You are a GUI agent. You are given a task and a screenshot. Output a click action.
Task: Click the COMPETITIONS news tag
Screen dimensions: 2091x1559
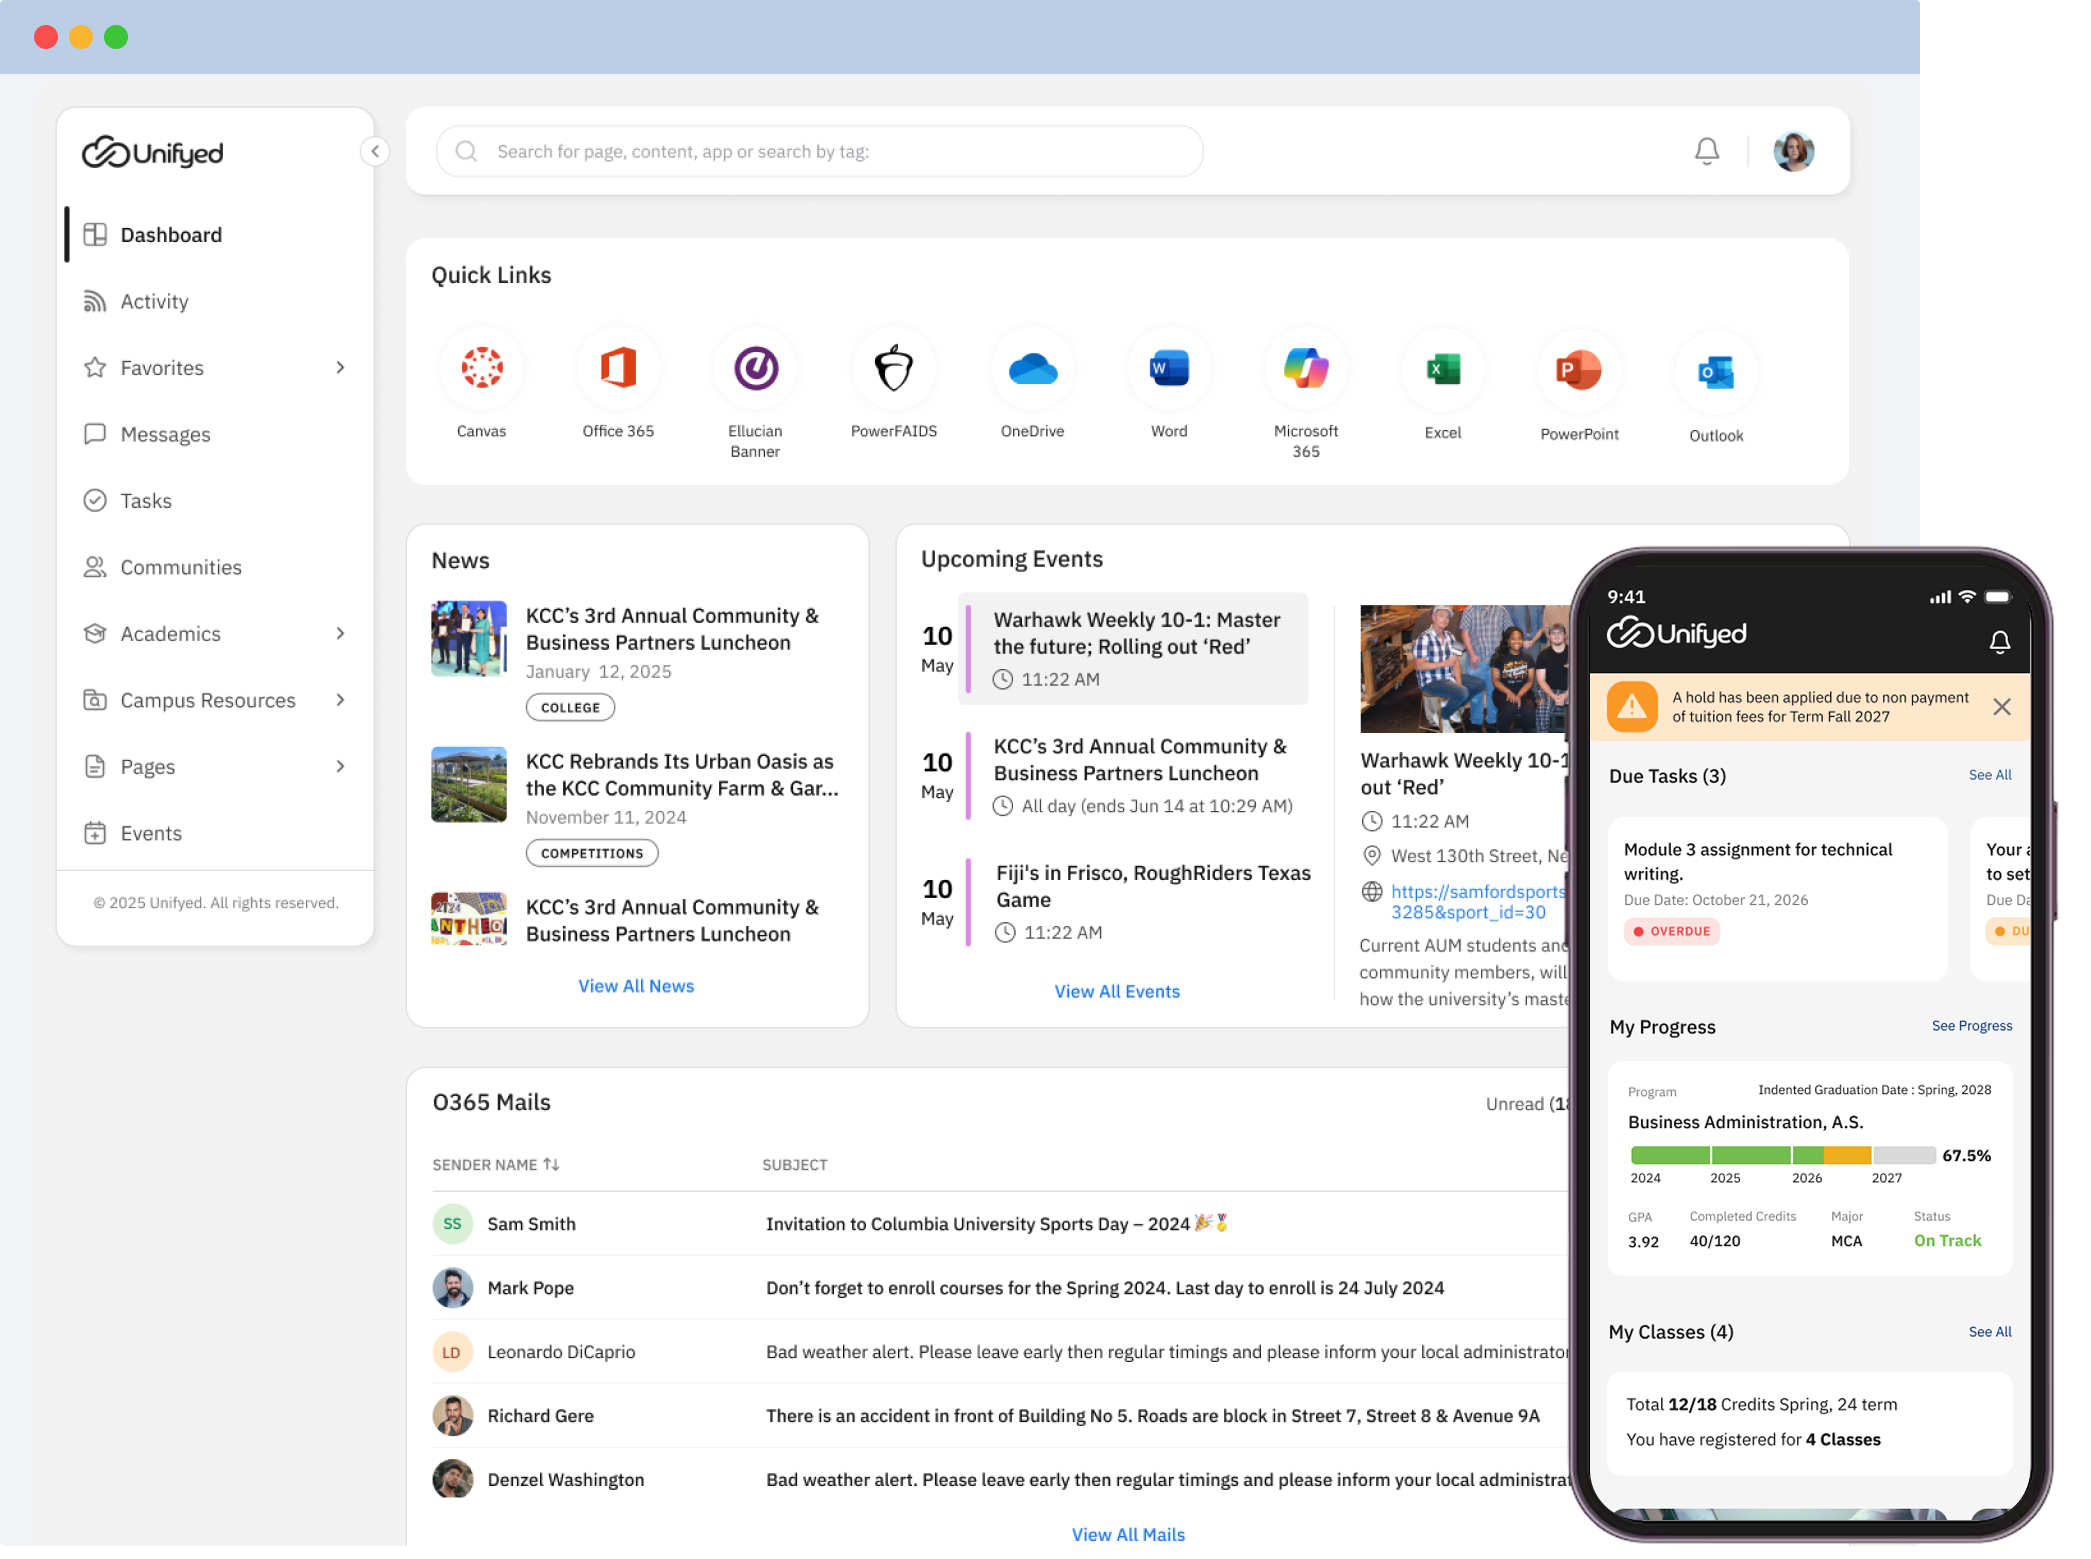(592, 854)
